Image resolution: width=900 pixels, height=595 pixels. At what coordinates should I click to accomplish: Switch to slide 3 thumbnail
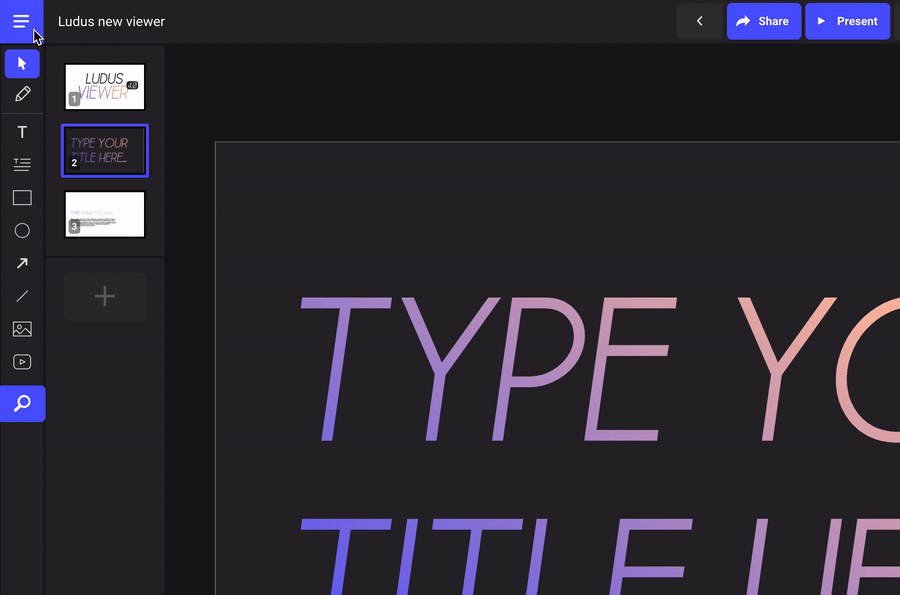tap(105, 215)
